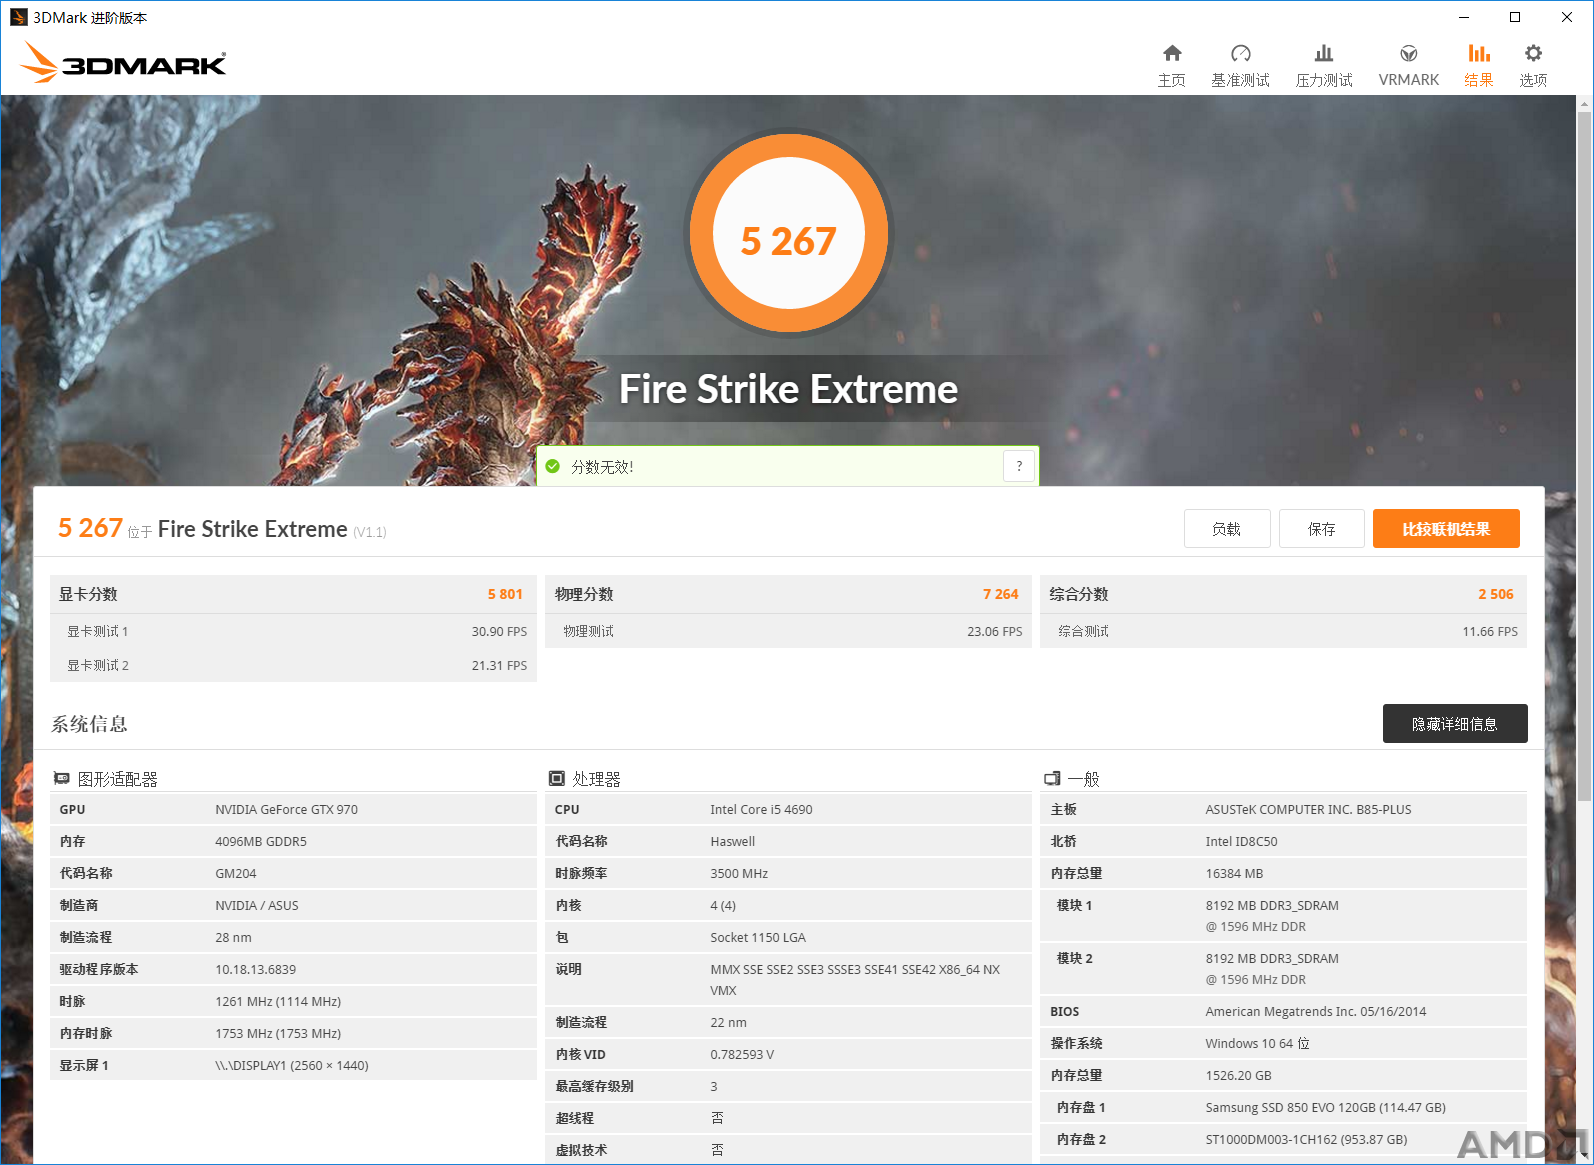1594x1165 pixels.
Task: Click motherboard ASUSTeK COMPUTER INC. B85-PLUS
Action: click(1308, 810)
